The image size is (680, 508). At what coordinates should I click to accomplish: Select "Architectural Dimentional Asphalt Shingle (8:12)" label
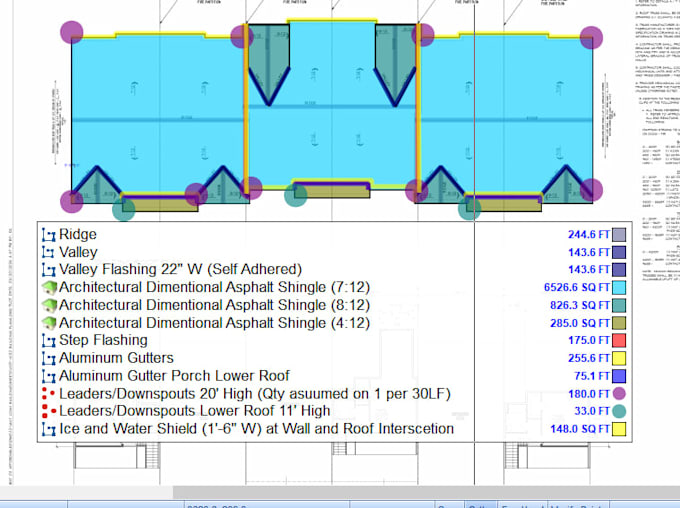pos(214,305)
